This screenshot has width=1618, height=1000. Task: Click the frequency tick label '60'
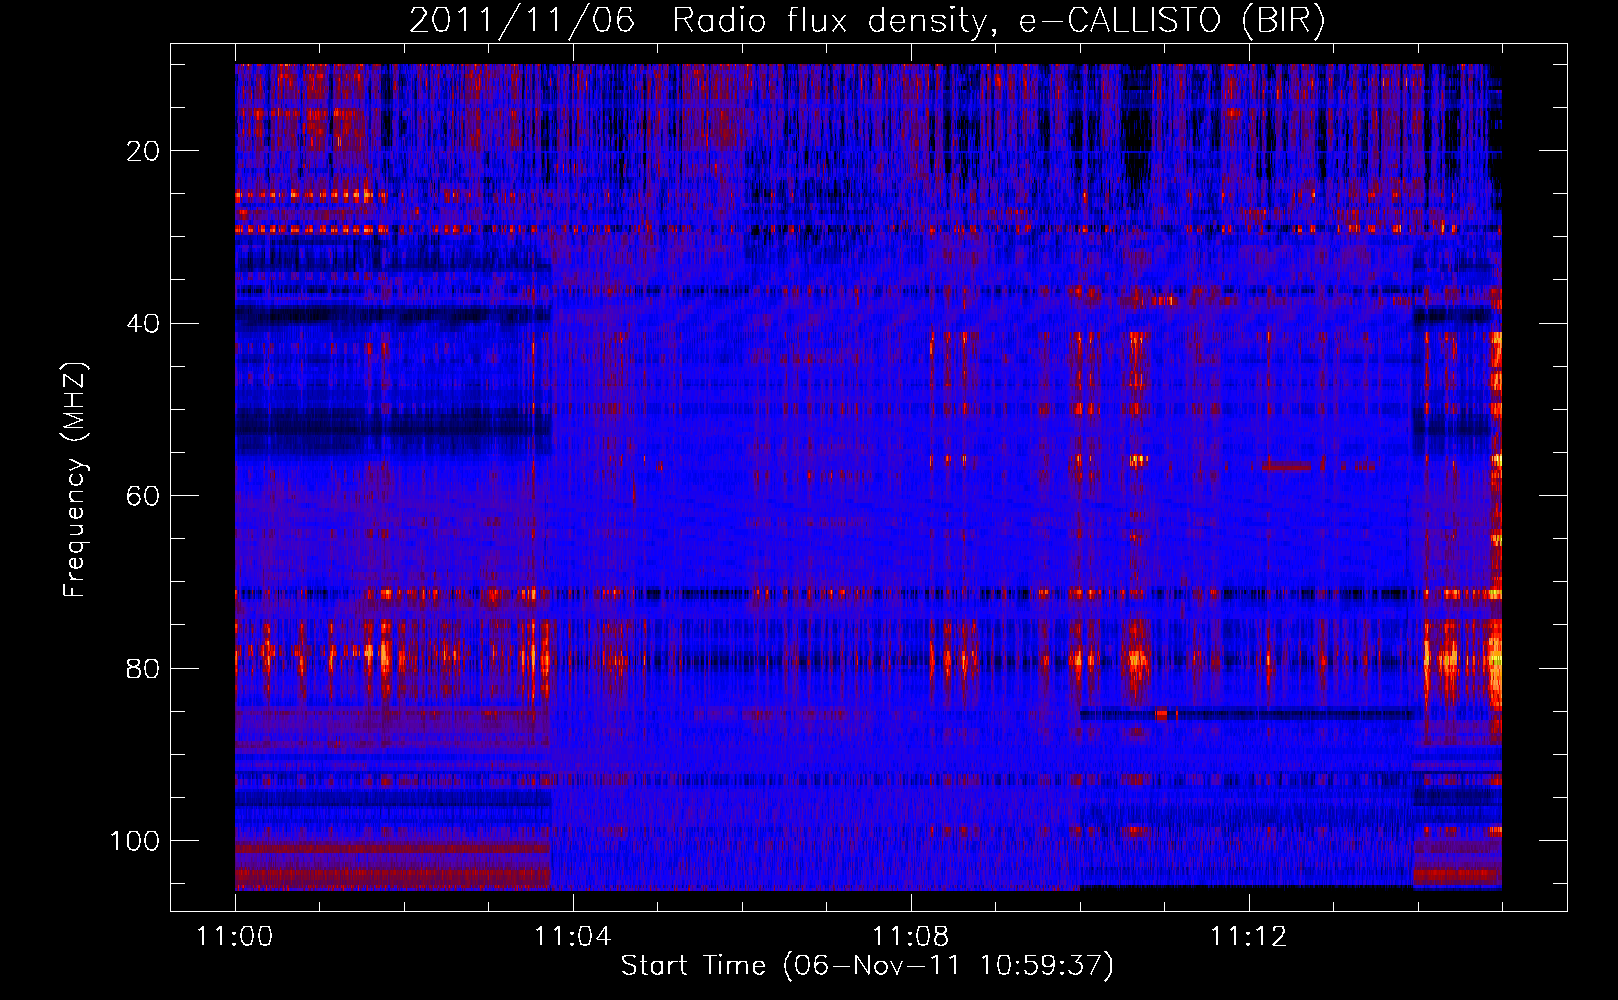click(143, 496)
